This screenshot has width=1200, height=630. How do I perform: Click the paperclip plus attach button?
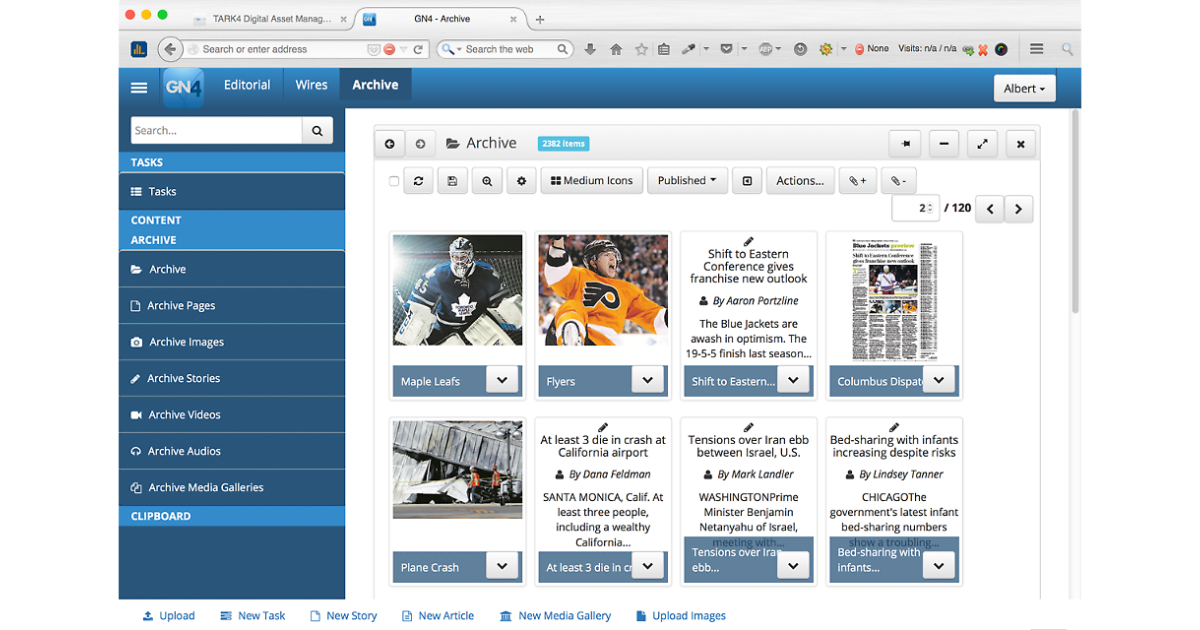(857, 181)
